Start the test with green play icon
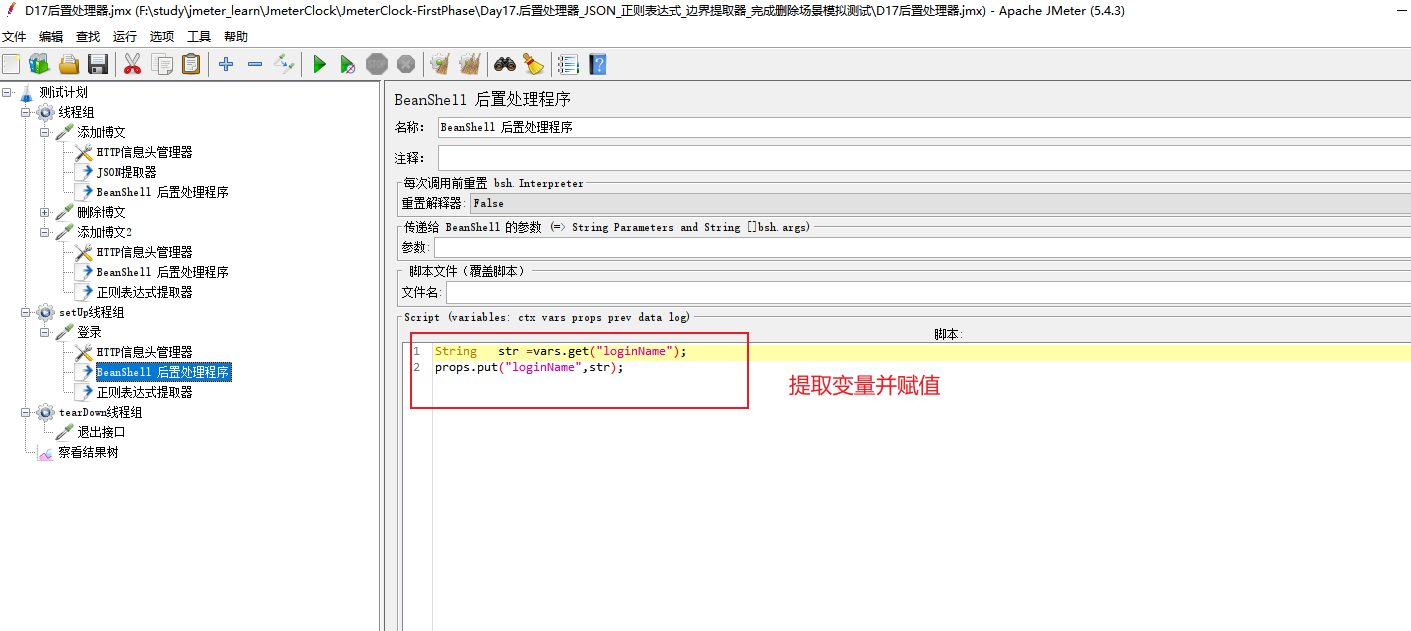This screenshot has height=631, width=1411. click(x=319, y=65)
